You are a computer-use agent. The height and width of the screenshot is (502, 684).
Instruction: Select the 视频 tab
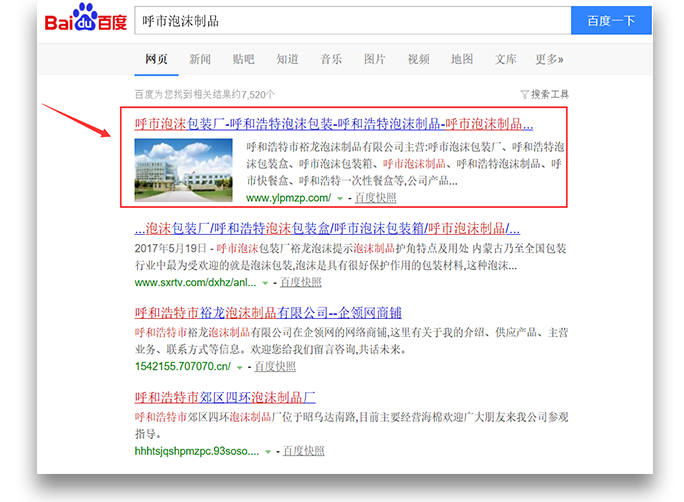coord(418,59)
